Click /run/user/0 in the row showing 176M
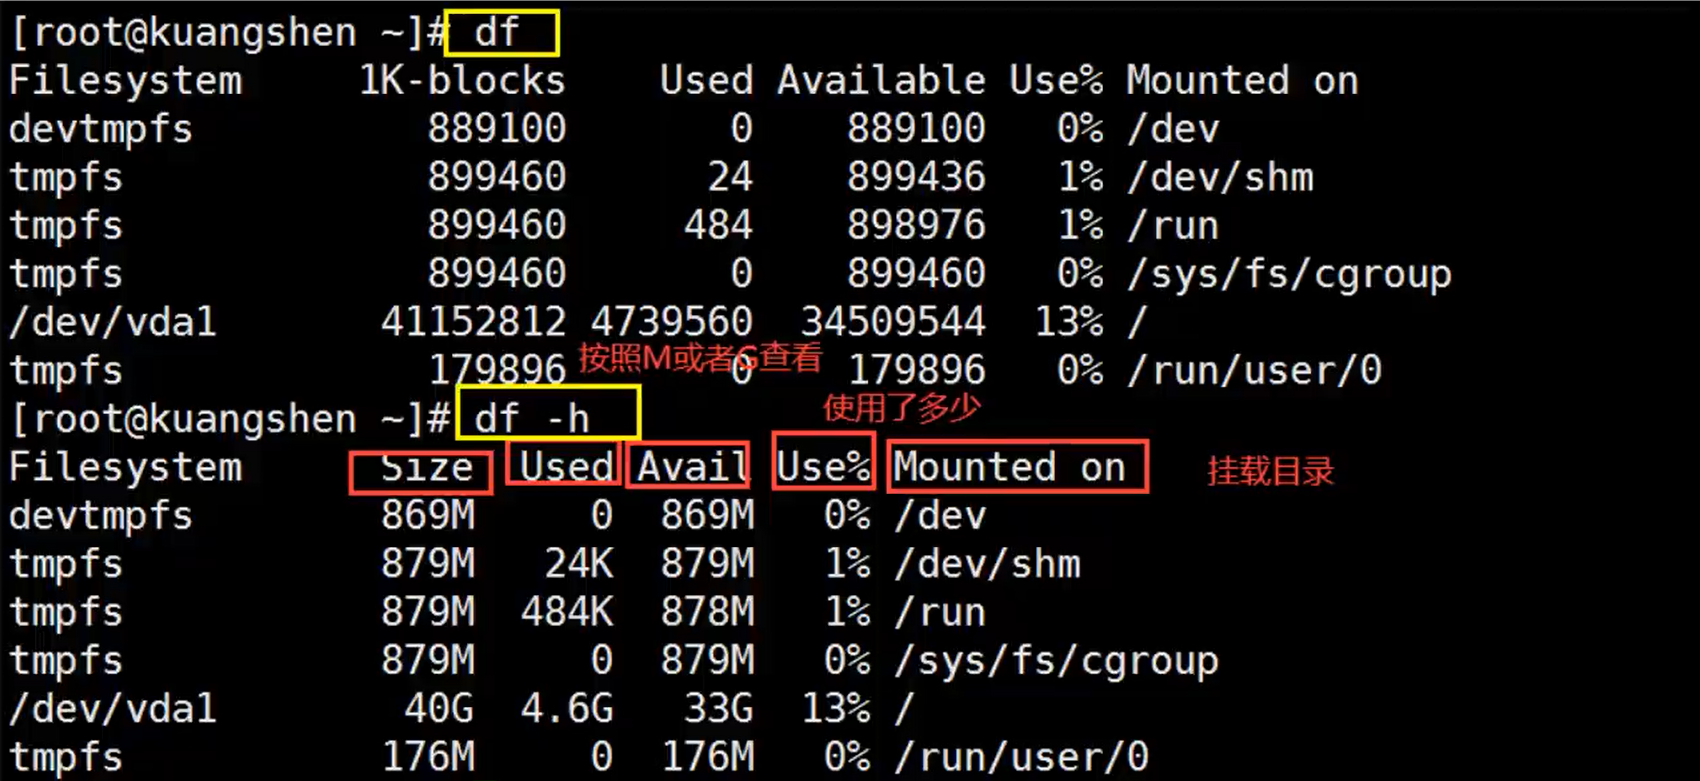The height and width of the screenshot is (781, 1700). pyautogui.click(x=1021, y=757)
